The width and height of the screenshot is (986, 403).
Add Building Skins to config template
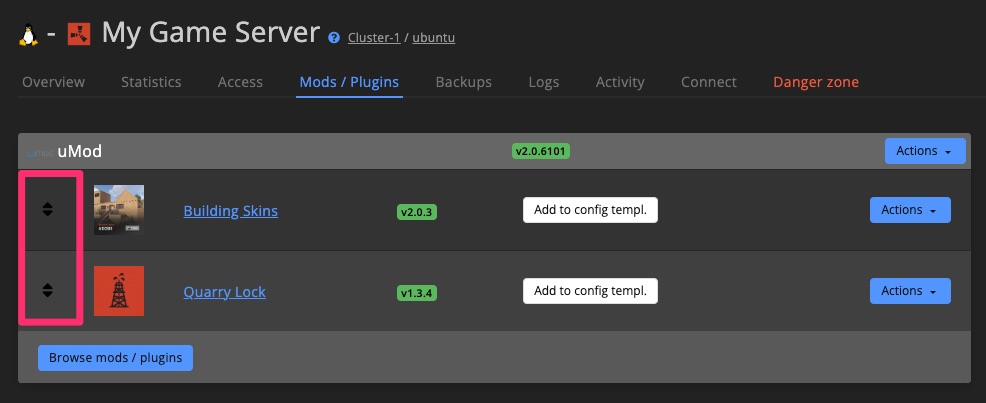coord(590,210)
